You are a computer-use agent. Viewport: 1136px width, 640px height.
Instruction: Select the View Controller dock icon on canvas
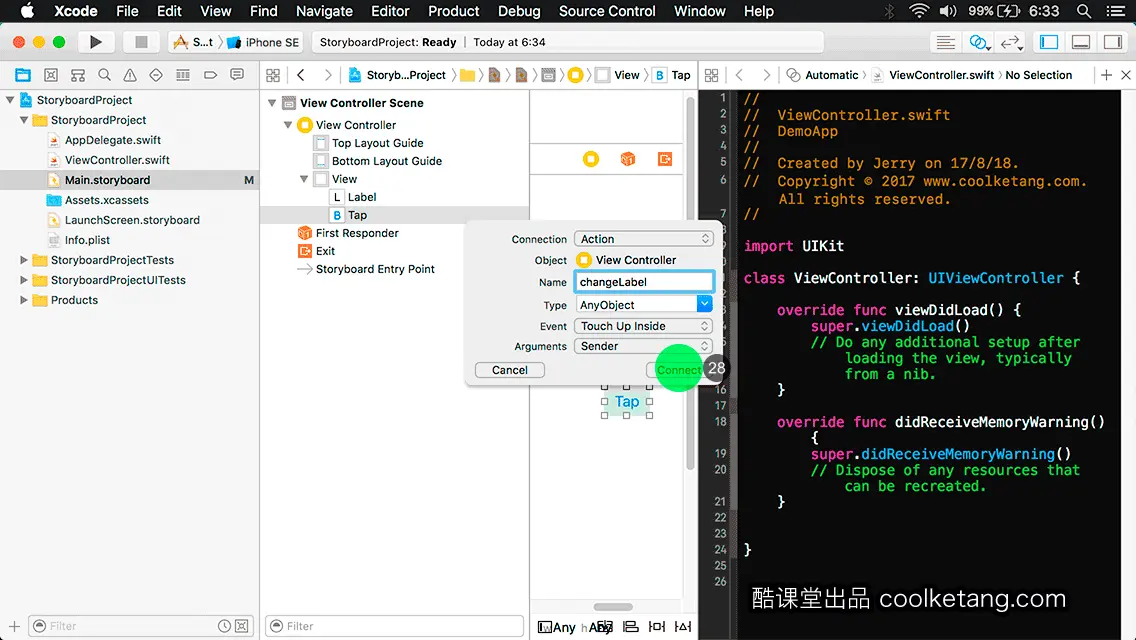click(591, 159)
